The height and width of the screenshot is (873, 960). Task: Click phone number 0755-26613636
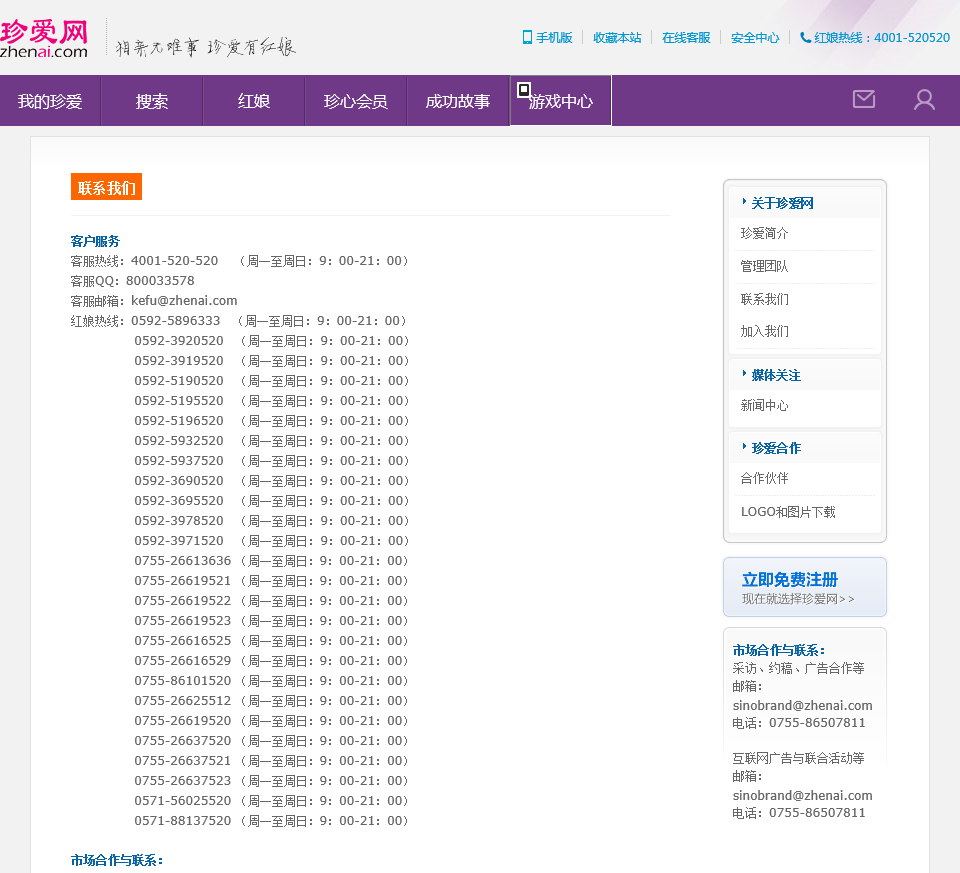point(182,561)
